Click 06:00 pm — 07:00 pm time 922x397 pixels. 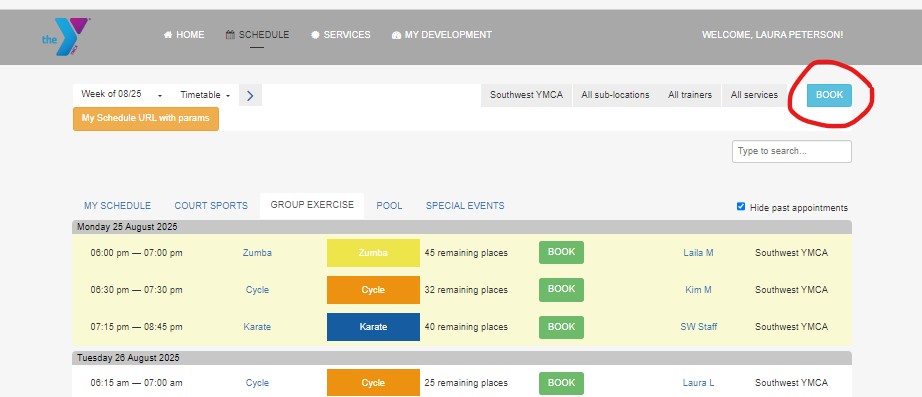click(136, 253)
